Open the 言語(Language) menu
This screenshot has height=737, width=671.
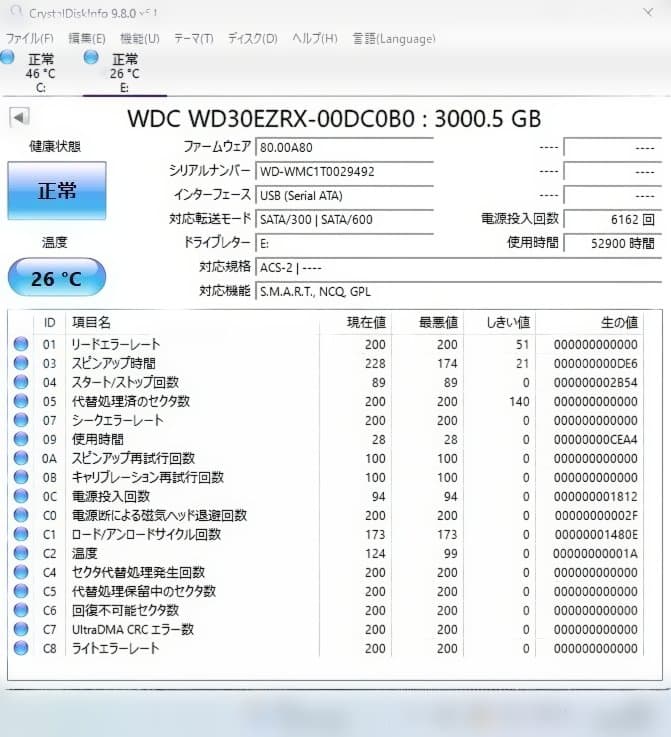click(x=394, y=38)
